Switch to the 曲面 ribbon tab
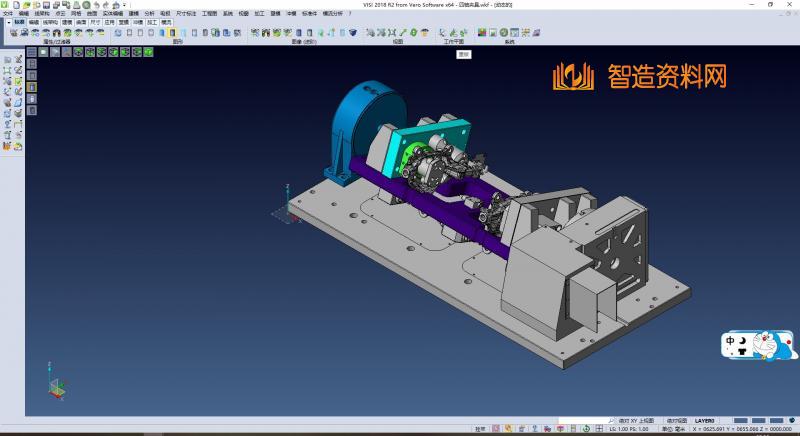Viewport: 800px width, 436px height. pyautogui.click(x=81, y=20)
